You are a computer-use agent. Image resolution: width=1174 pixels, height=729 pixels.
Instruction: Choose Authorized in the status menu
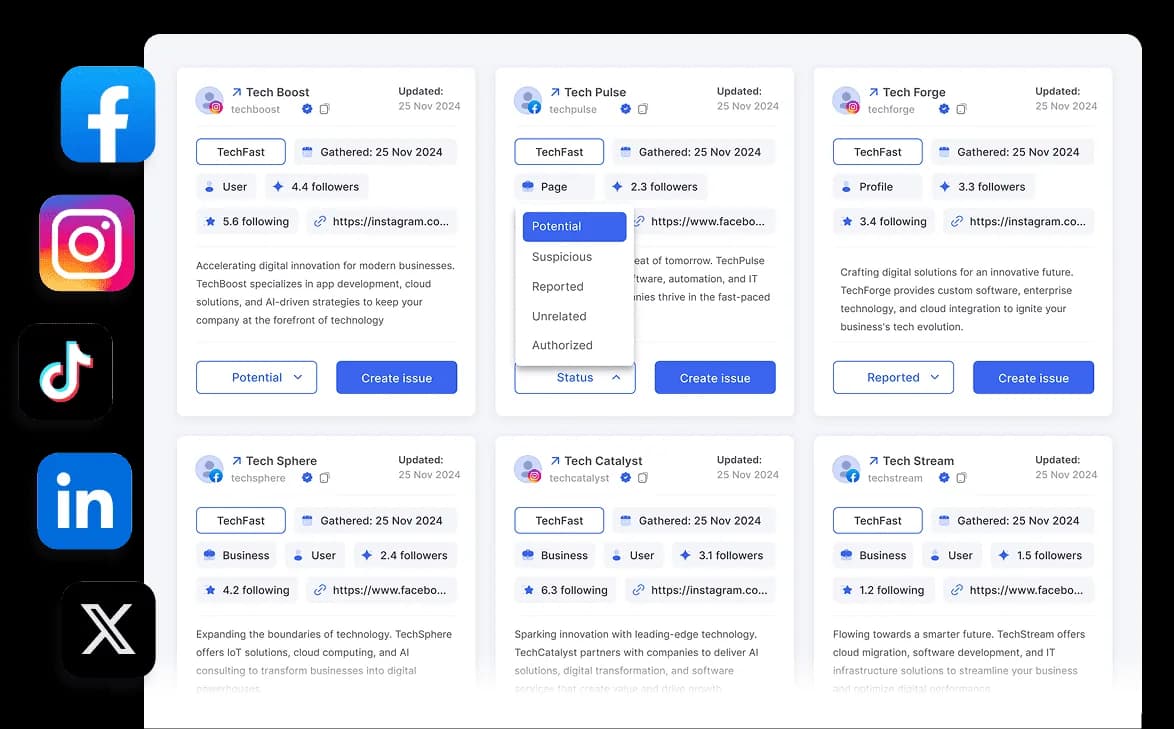(x=562, y=345)
